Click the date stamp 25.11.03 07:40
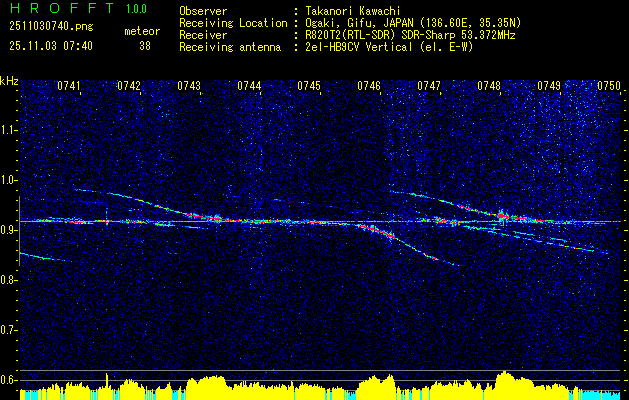 (x=51, y=46)
